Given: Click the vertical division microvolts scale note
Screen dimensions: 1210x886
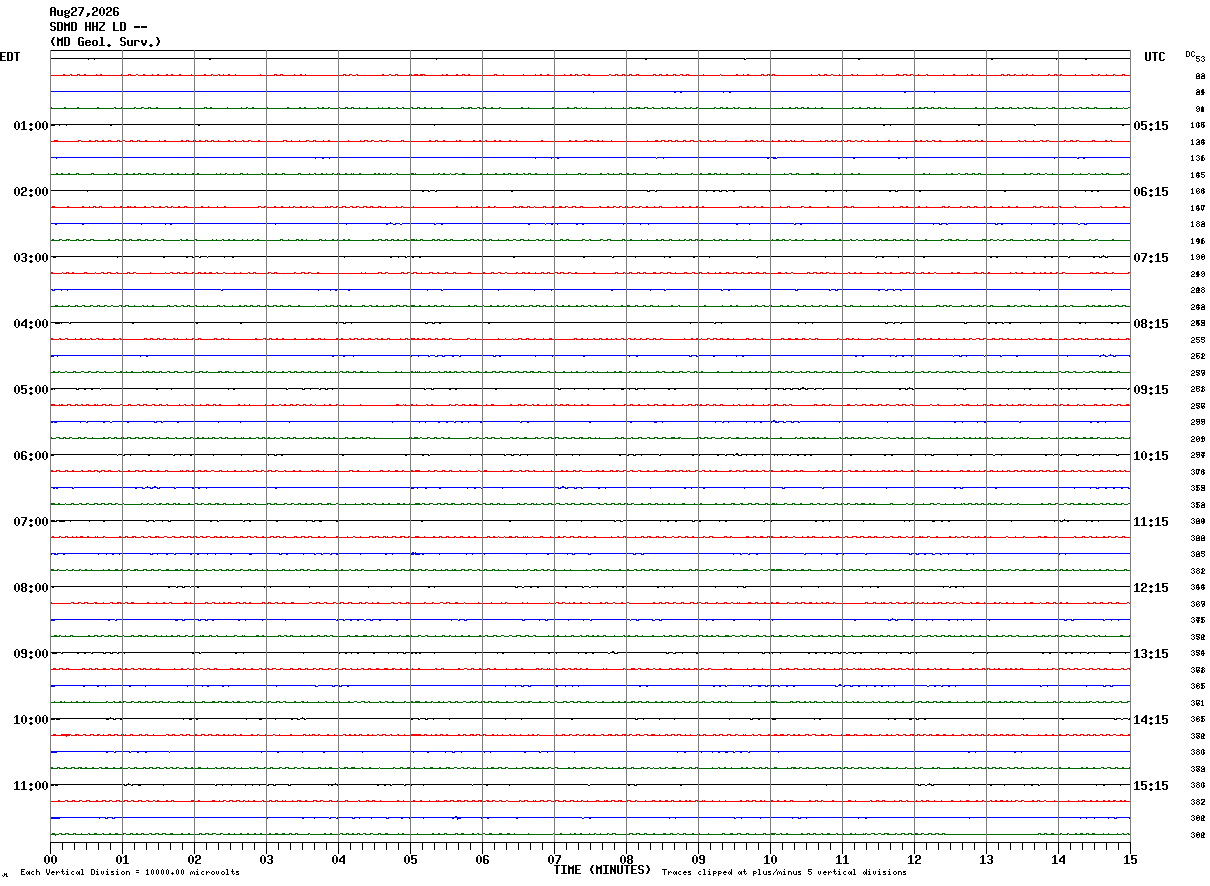Looking at the screenshot, I should [130, 873].
